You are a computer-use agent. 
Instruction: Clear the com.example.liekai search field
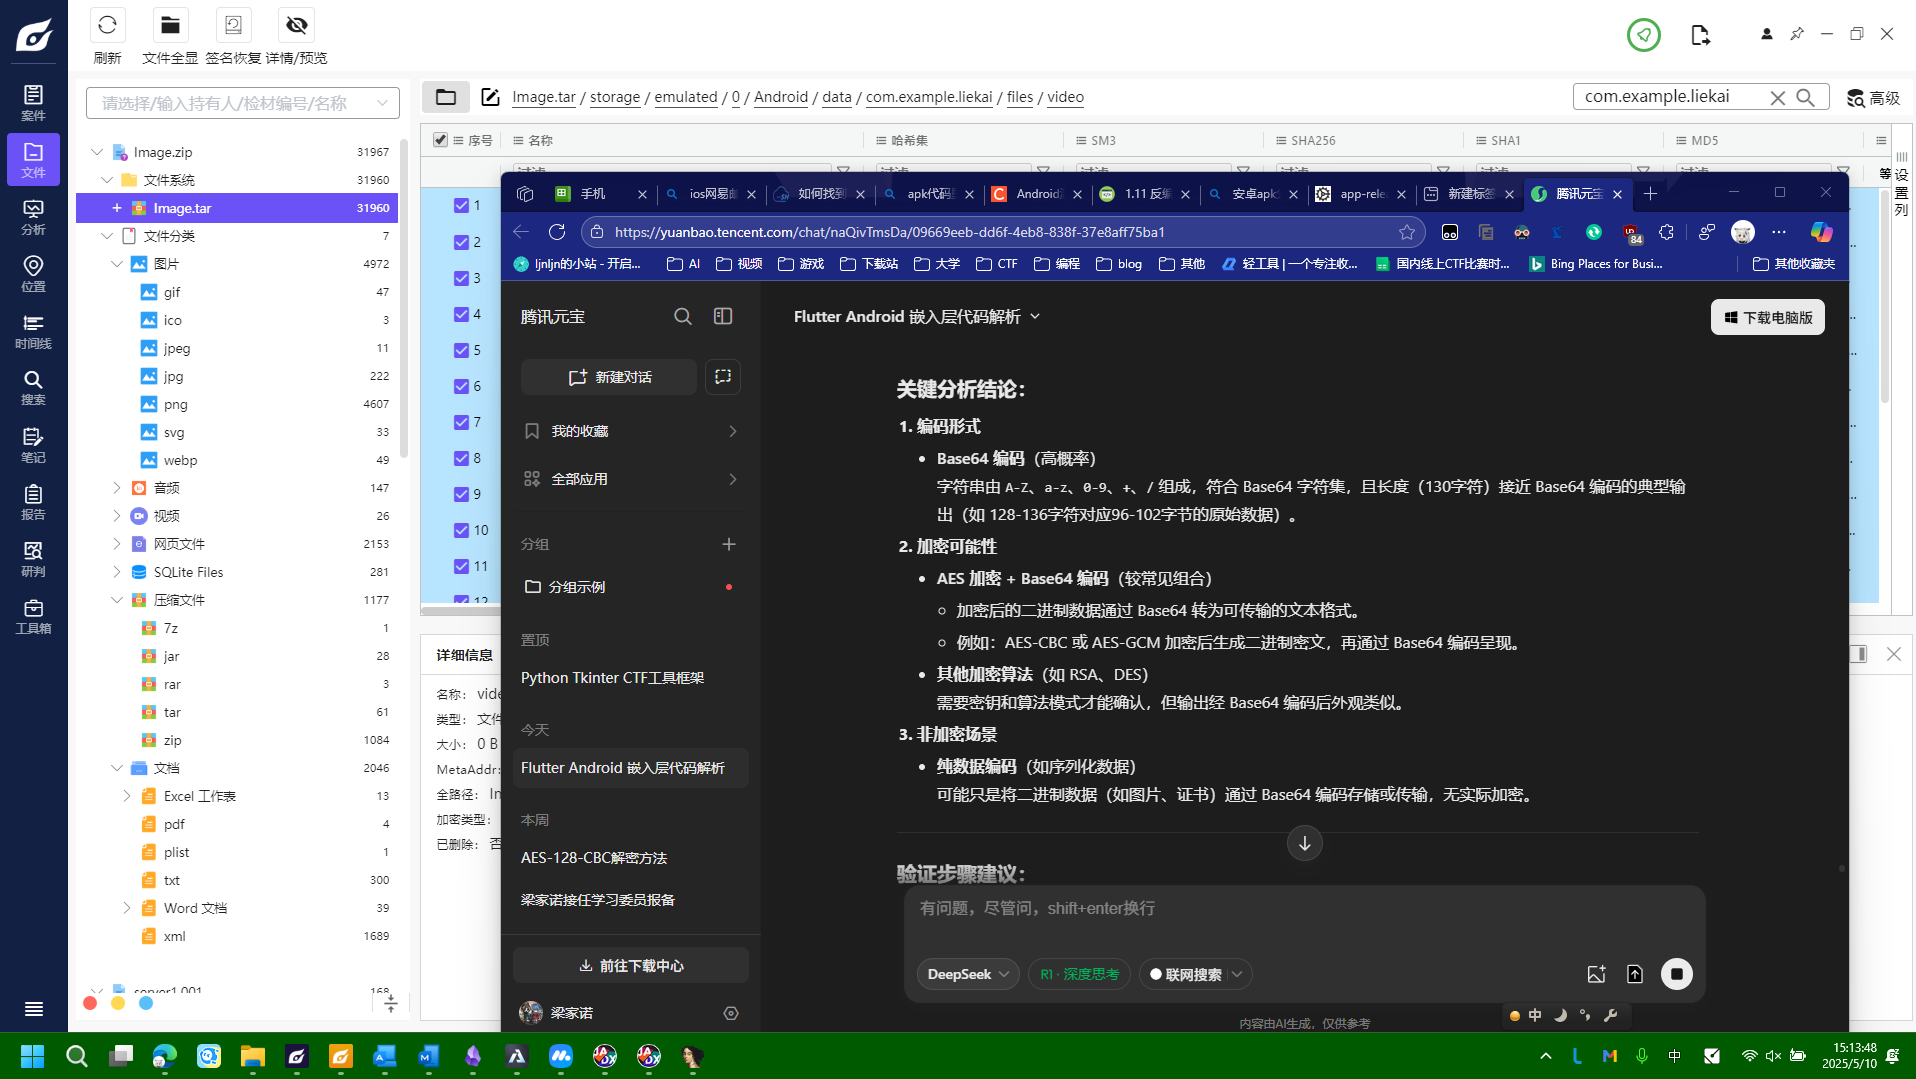1777,97
